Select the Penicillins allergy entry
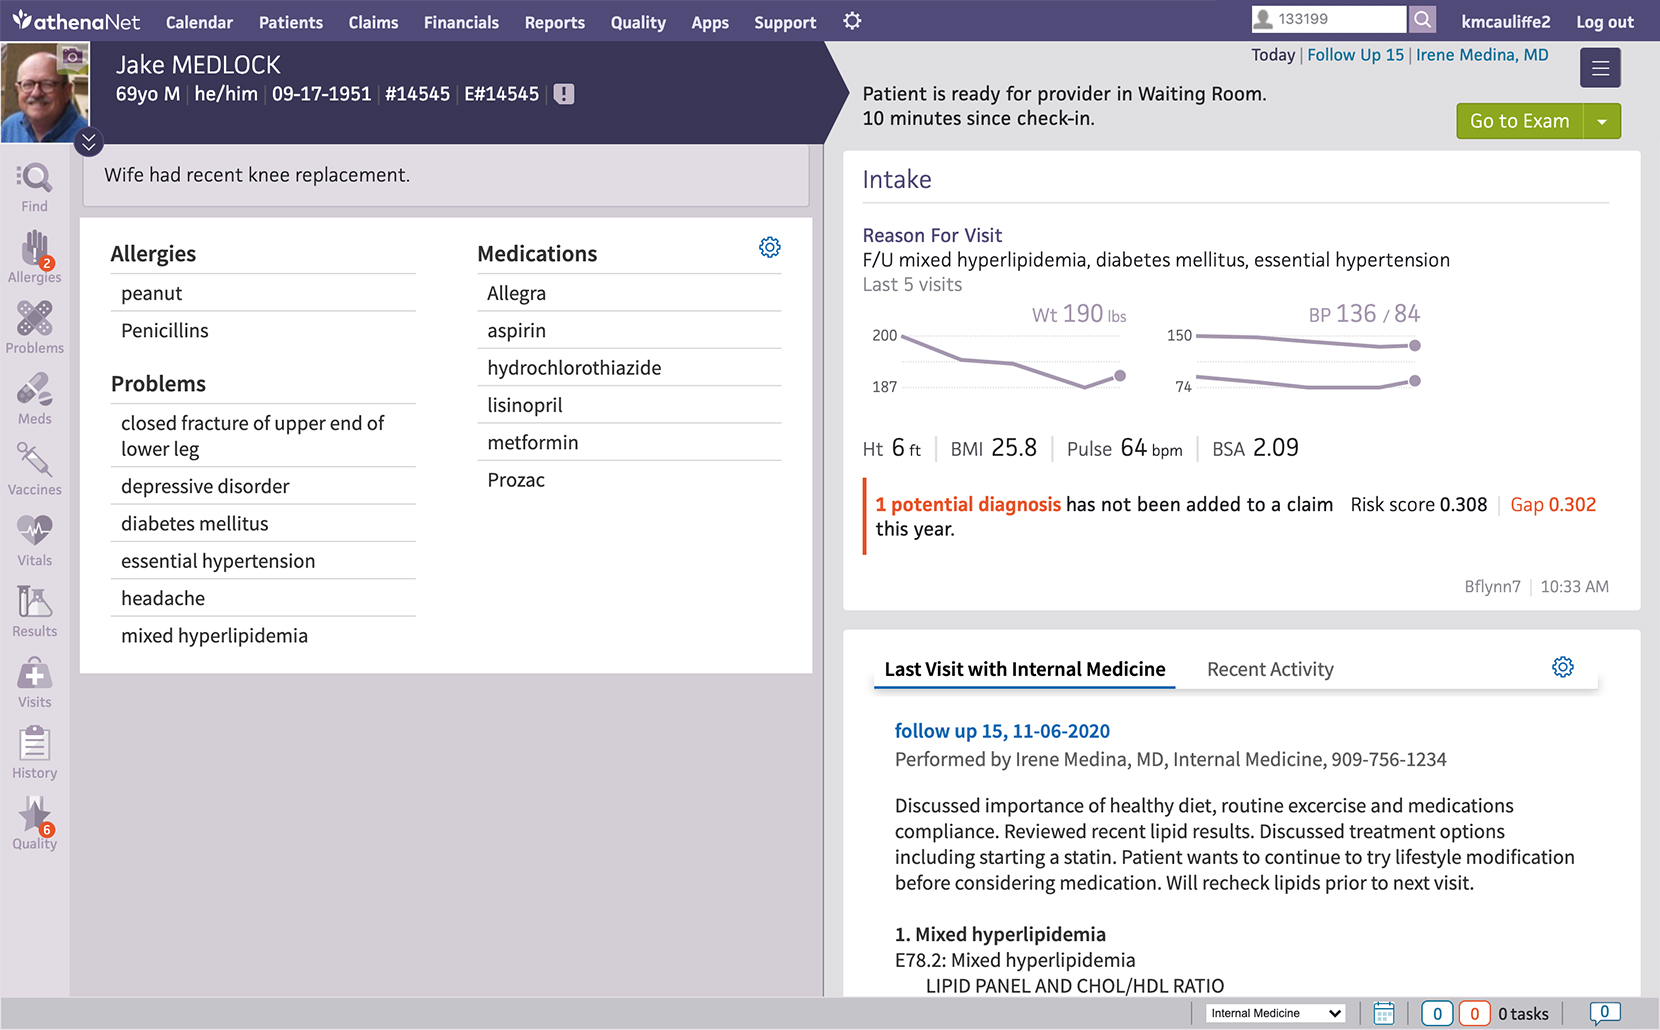This screenshot has height=1030, width=1660. pos(263,330)
